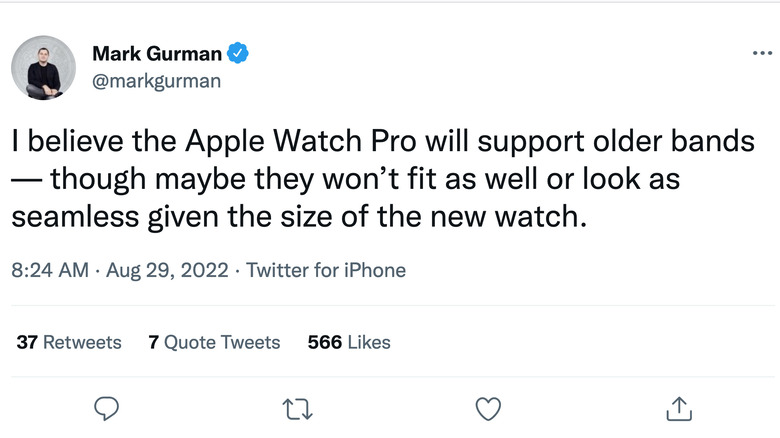This screenshot has height=438, width=780.
Task: Like the tweet with the heart icon
Action: [x=487, y=407]
